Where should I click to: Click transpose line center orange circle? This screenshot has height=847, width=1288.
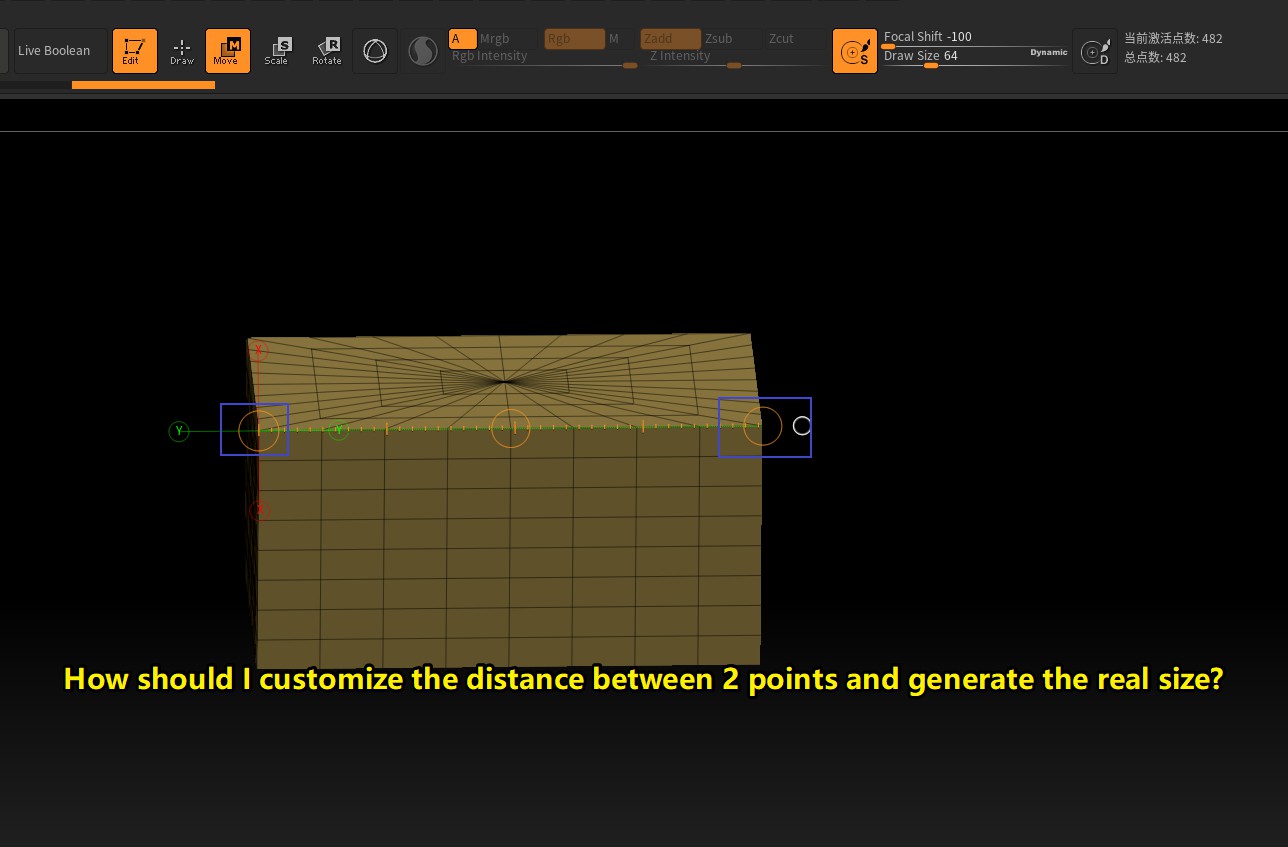click(510, 428)
